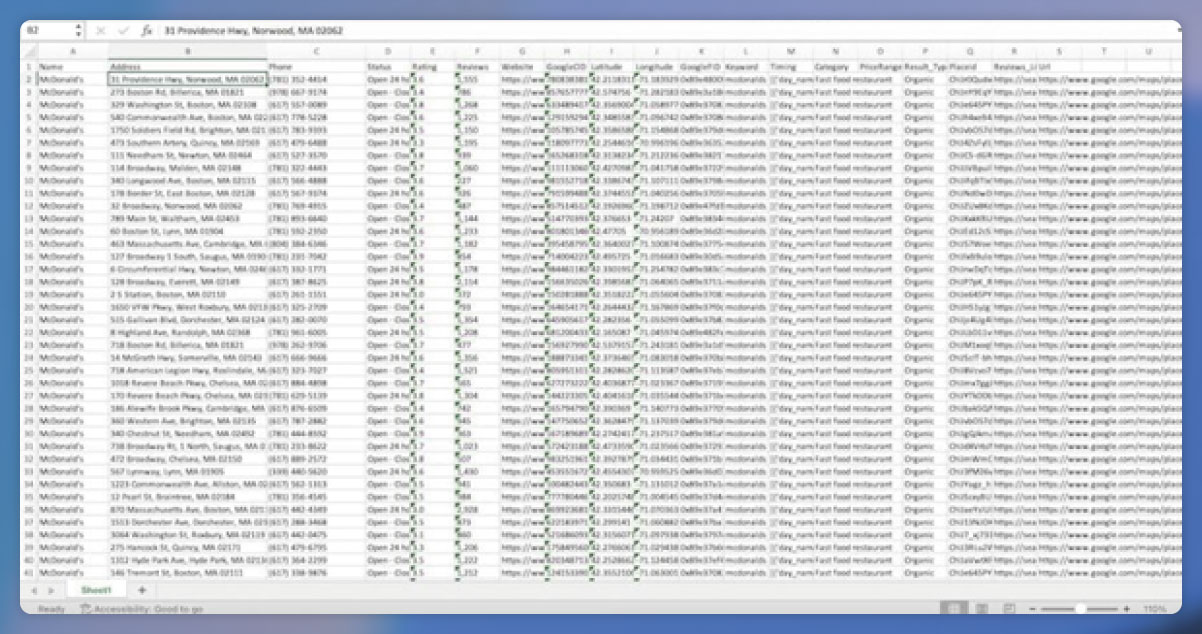
Task: Go to the next sheet with the right arrow
Action: point(52,590)
